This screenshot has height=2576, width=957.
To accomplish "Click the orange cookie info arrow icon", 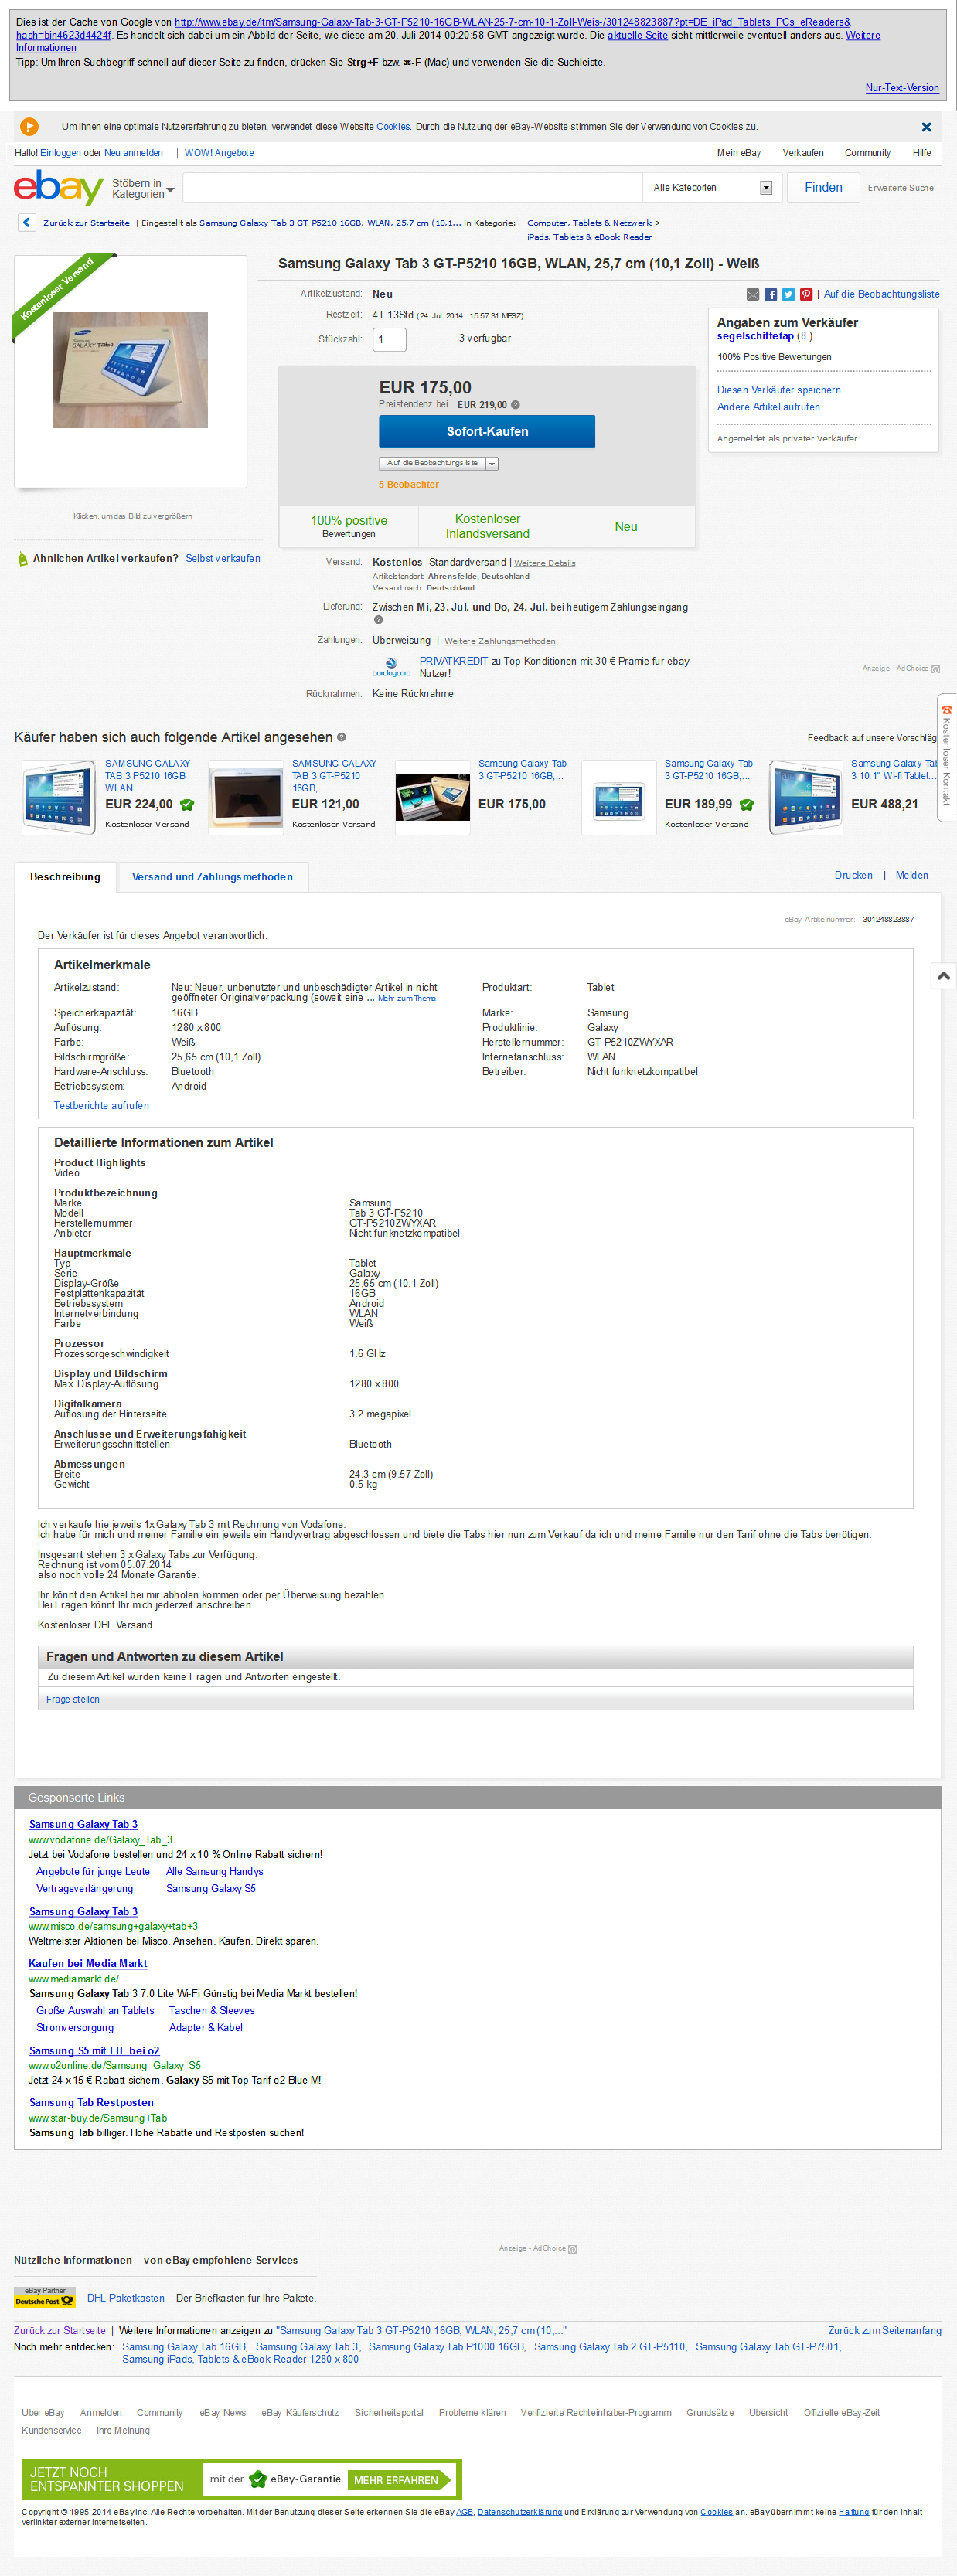I will pos(29,127).
